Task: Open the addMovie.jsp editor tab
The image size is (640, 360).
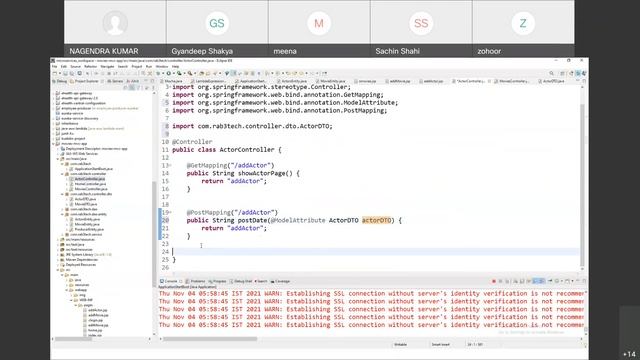Action: [399, 81]
